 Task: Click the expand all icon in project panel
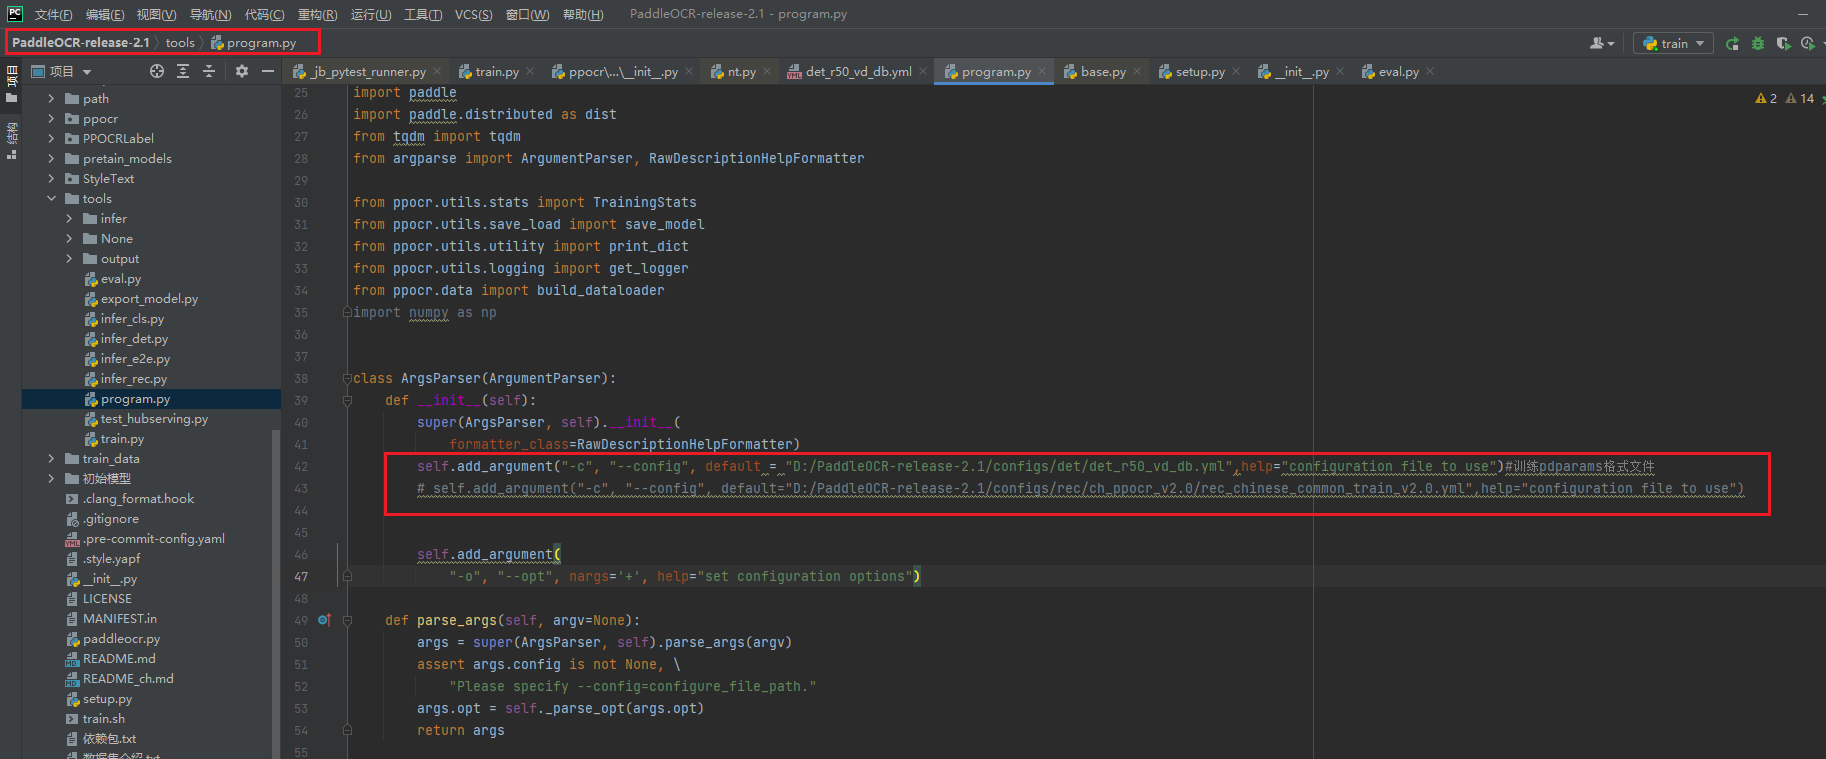click(x=183, y=71)
